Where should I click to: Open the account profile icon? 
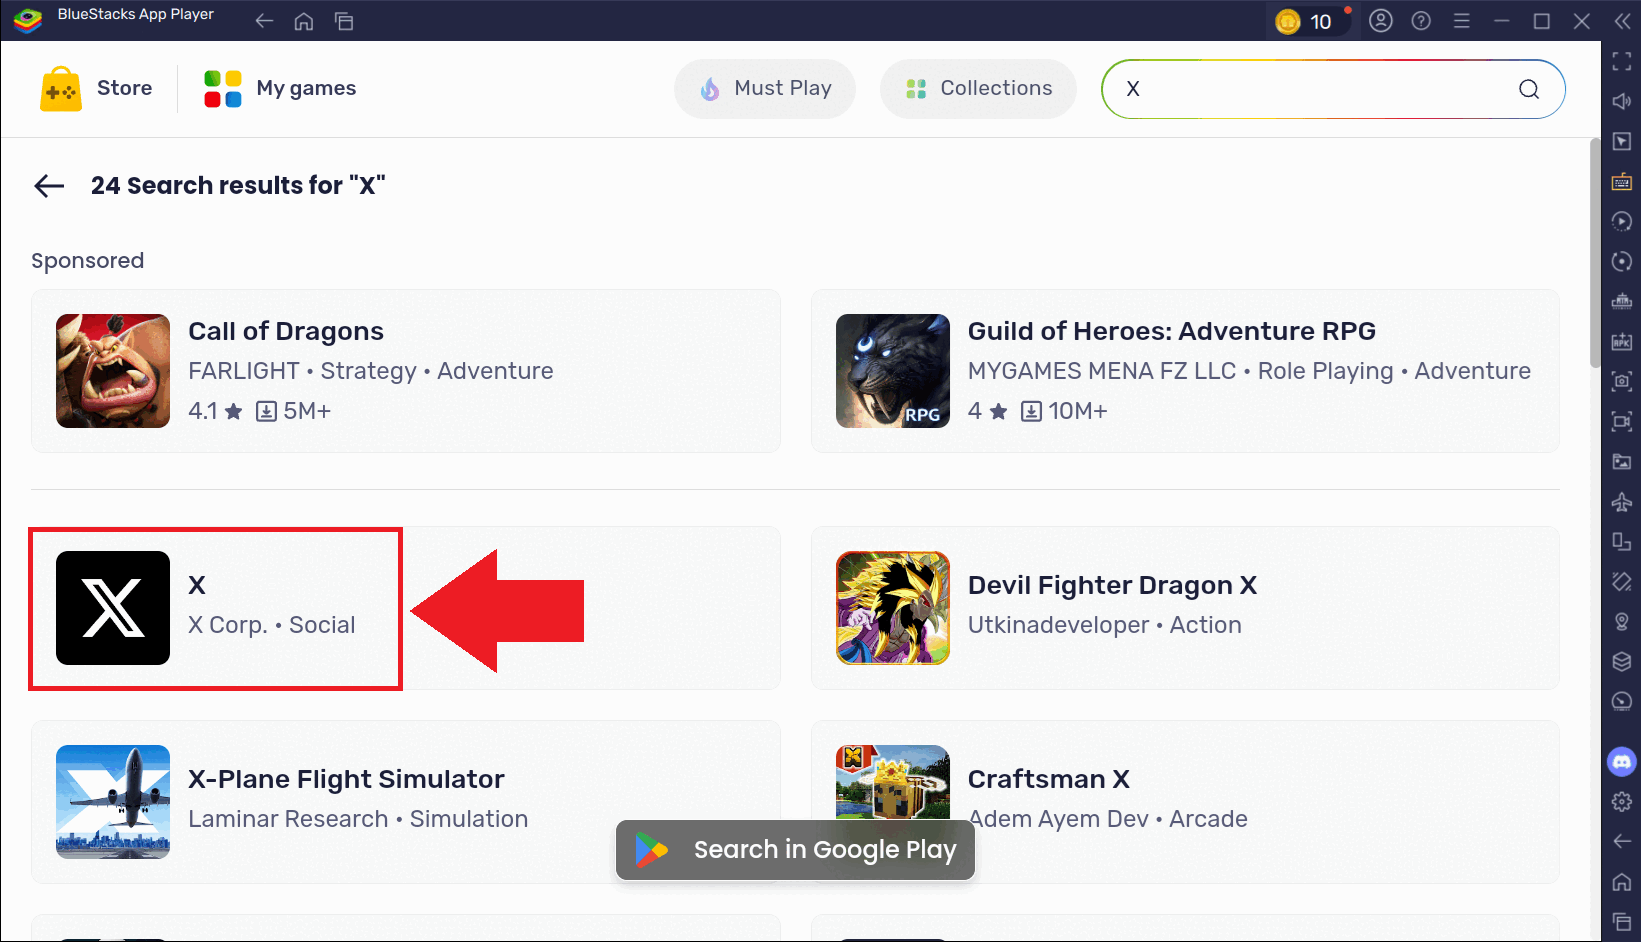pyautogui.click(x=1381, y=21)
